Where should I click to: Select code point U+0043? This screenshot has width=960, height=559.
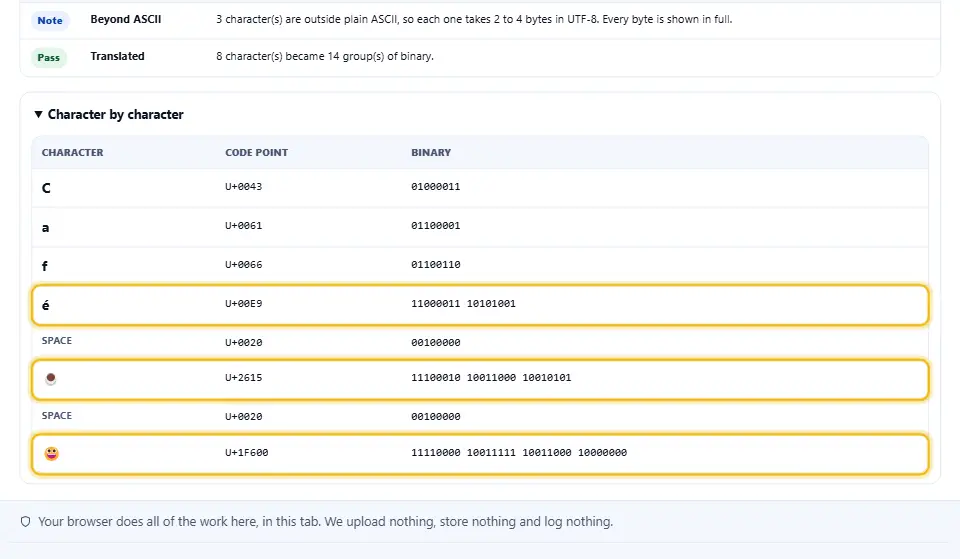pyautogui.click(x=244, y=187)
